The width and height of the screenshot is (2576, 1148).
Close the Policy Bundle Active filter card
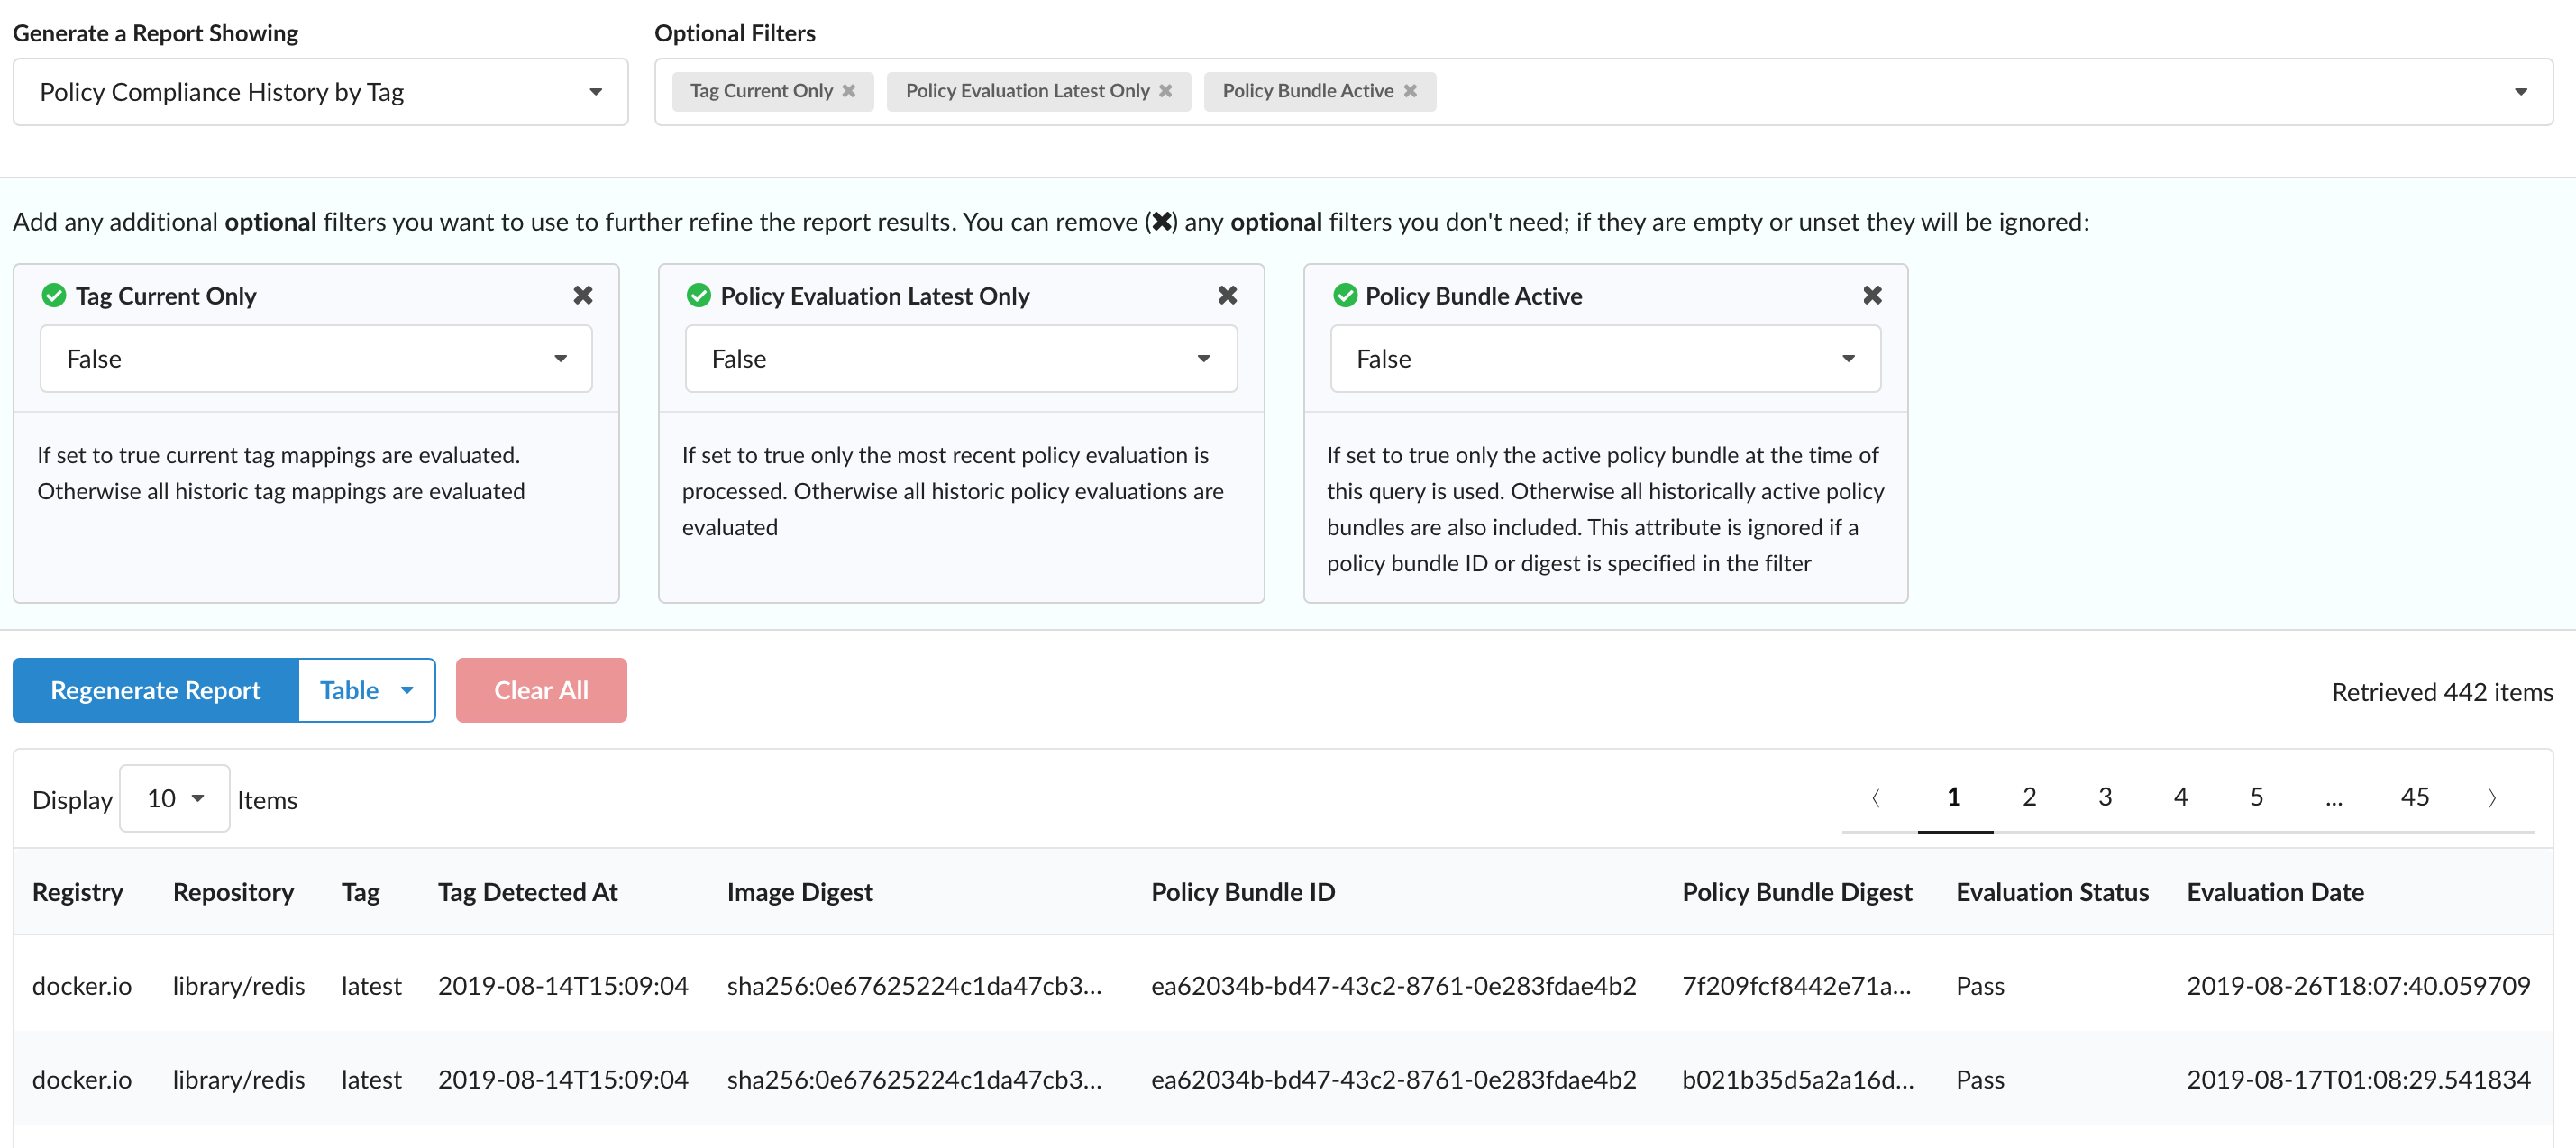tap(1872, 296)
